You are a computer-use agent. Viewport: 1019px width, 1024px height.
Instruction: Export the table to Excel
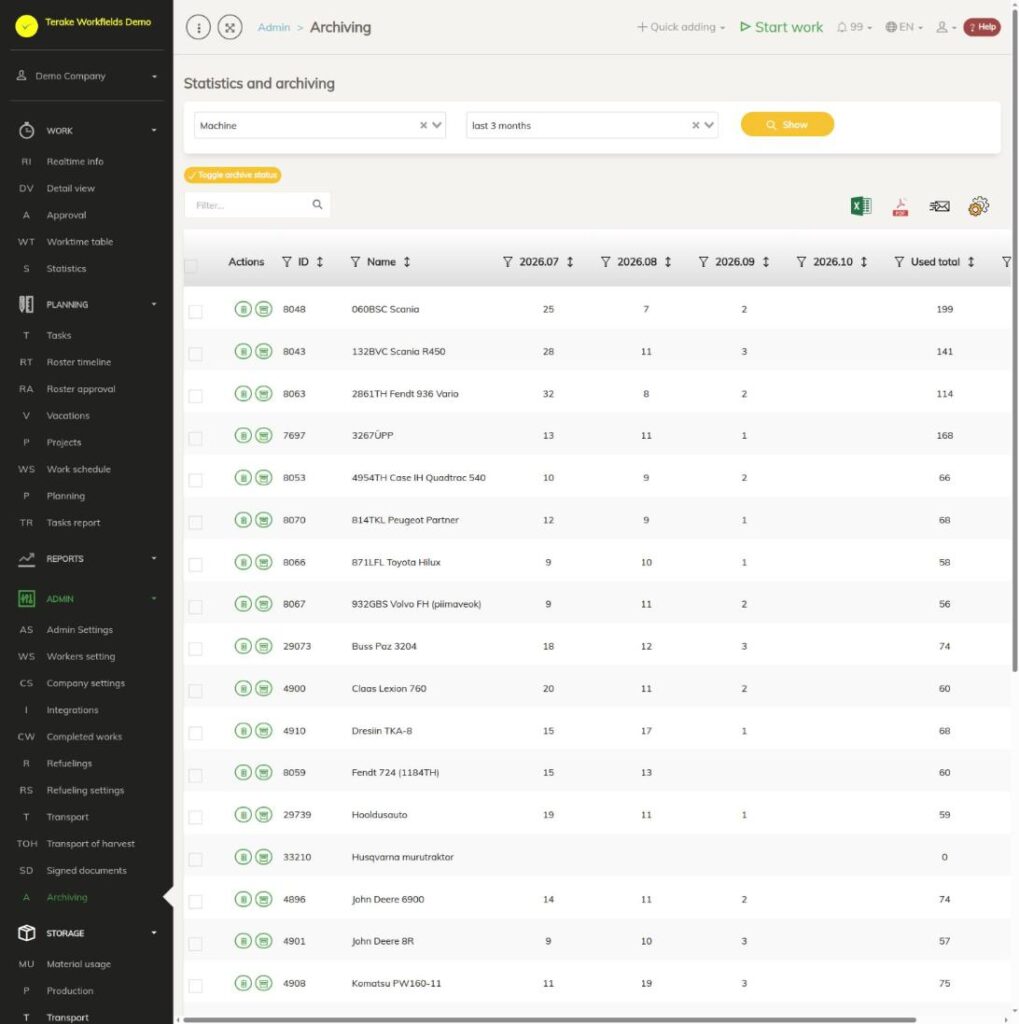pyautogui.click(x=861, y=206)
